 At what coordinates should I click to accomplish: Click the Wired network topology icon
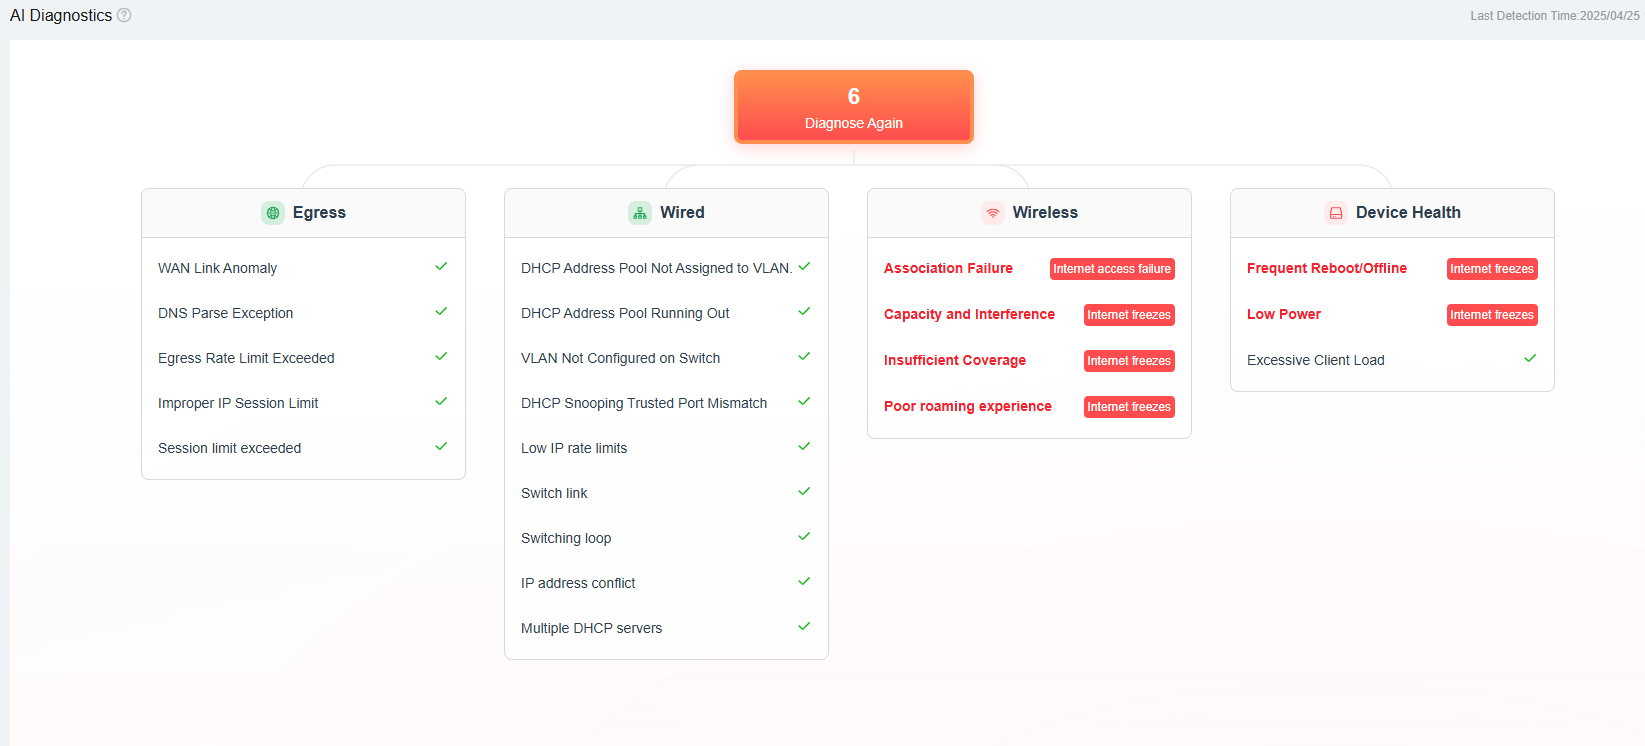click(x=640, y=213)
